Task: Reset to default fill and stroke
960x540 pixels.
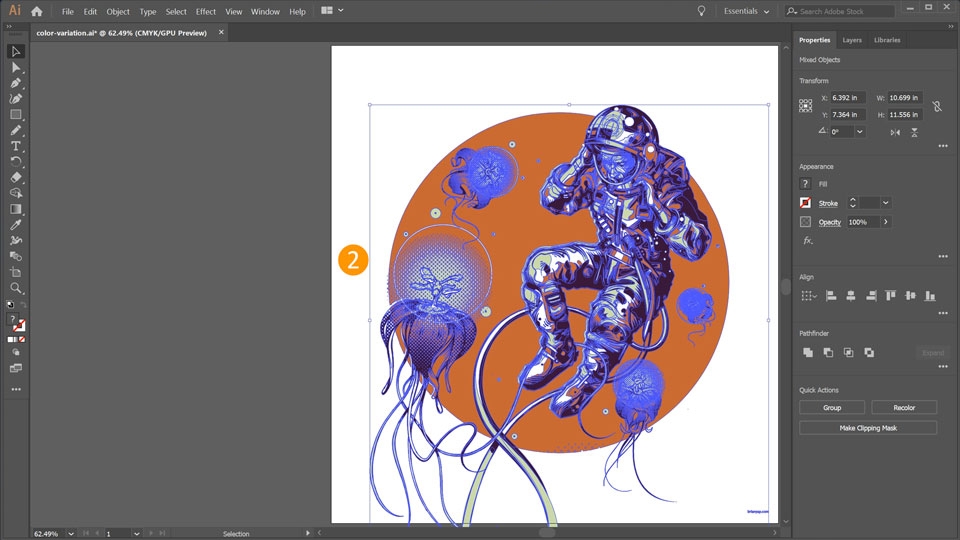Action: click(10, 304)
